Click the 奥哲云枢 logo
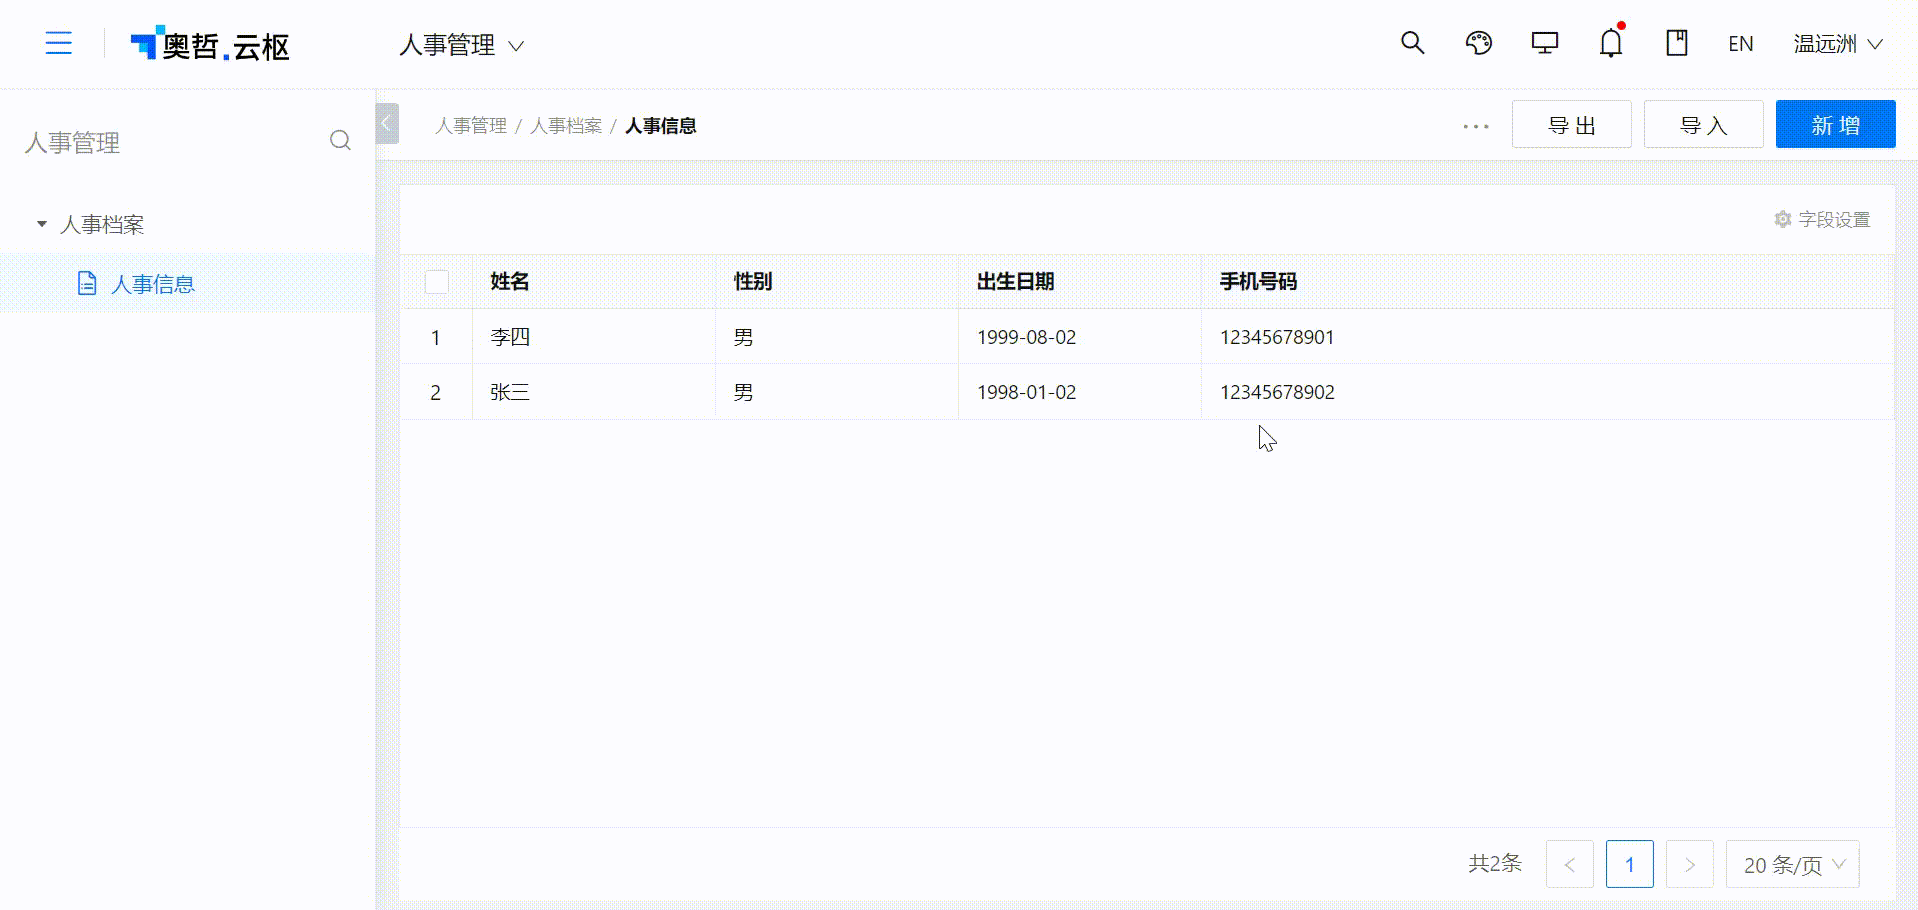 click(x=210, y=44)
